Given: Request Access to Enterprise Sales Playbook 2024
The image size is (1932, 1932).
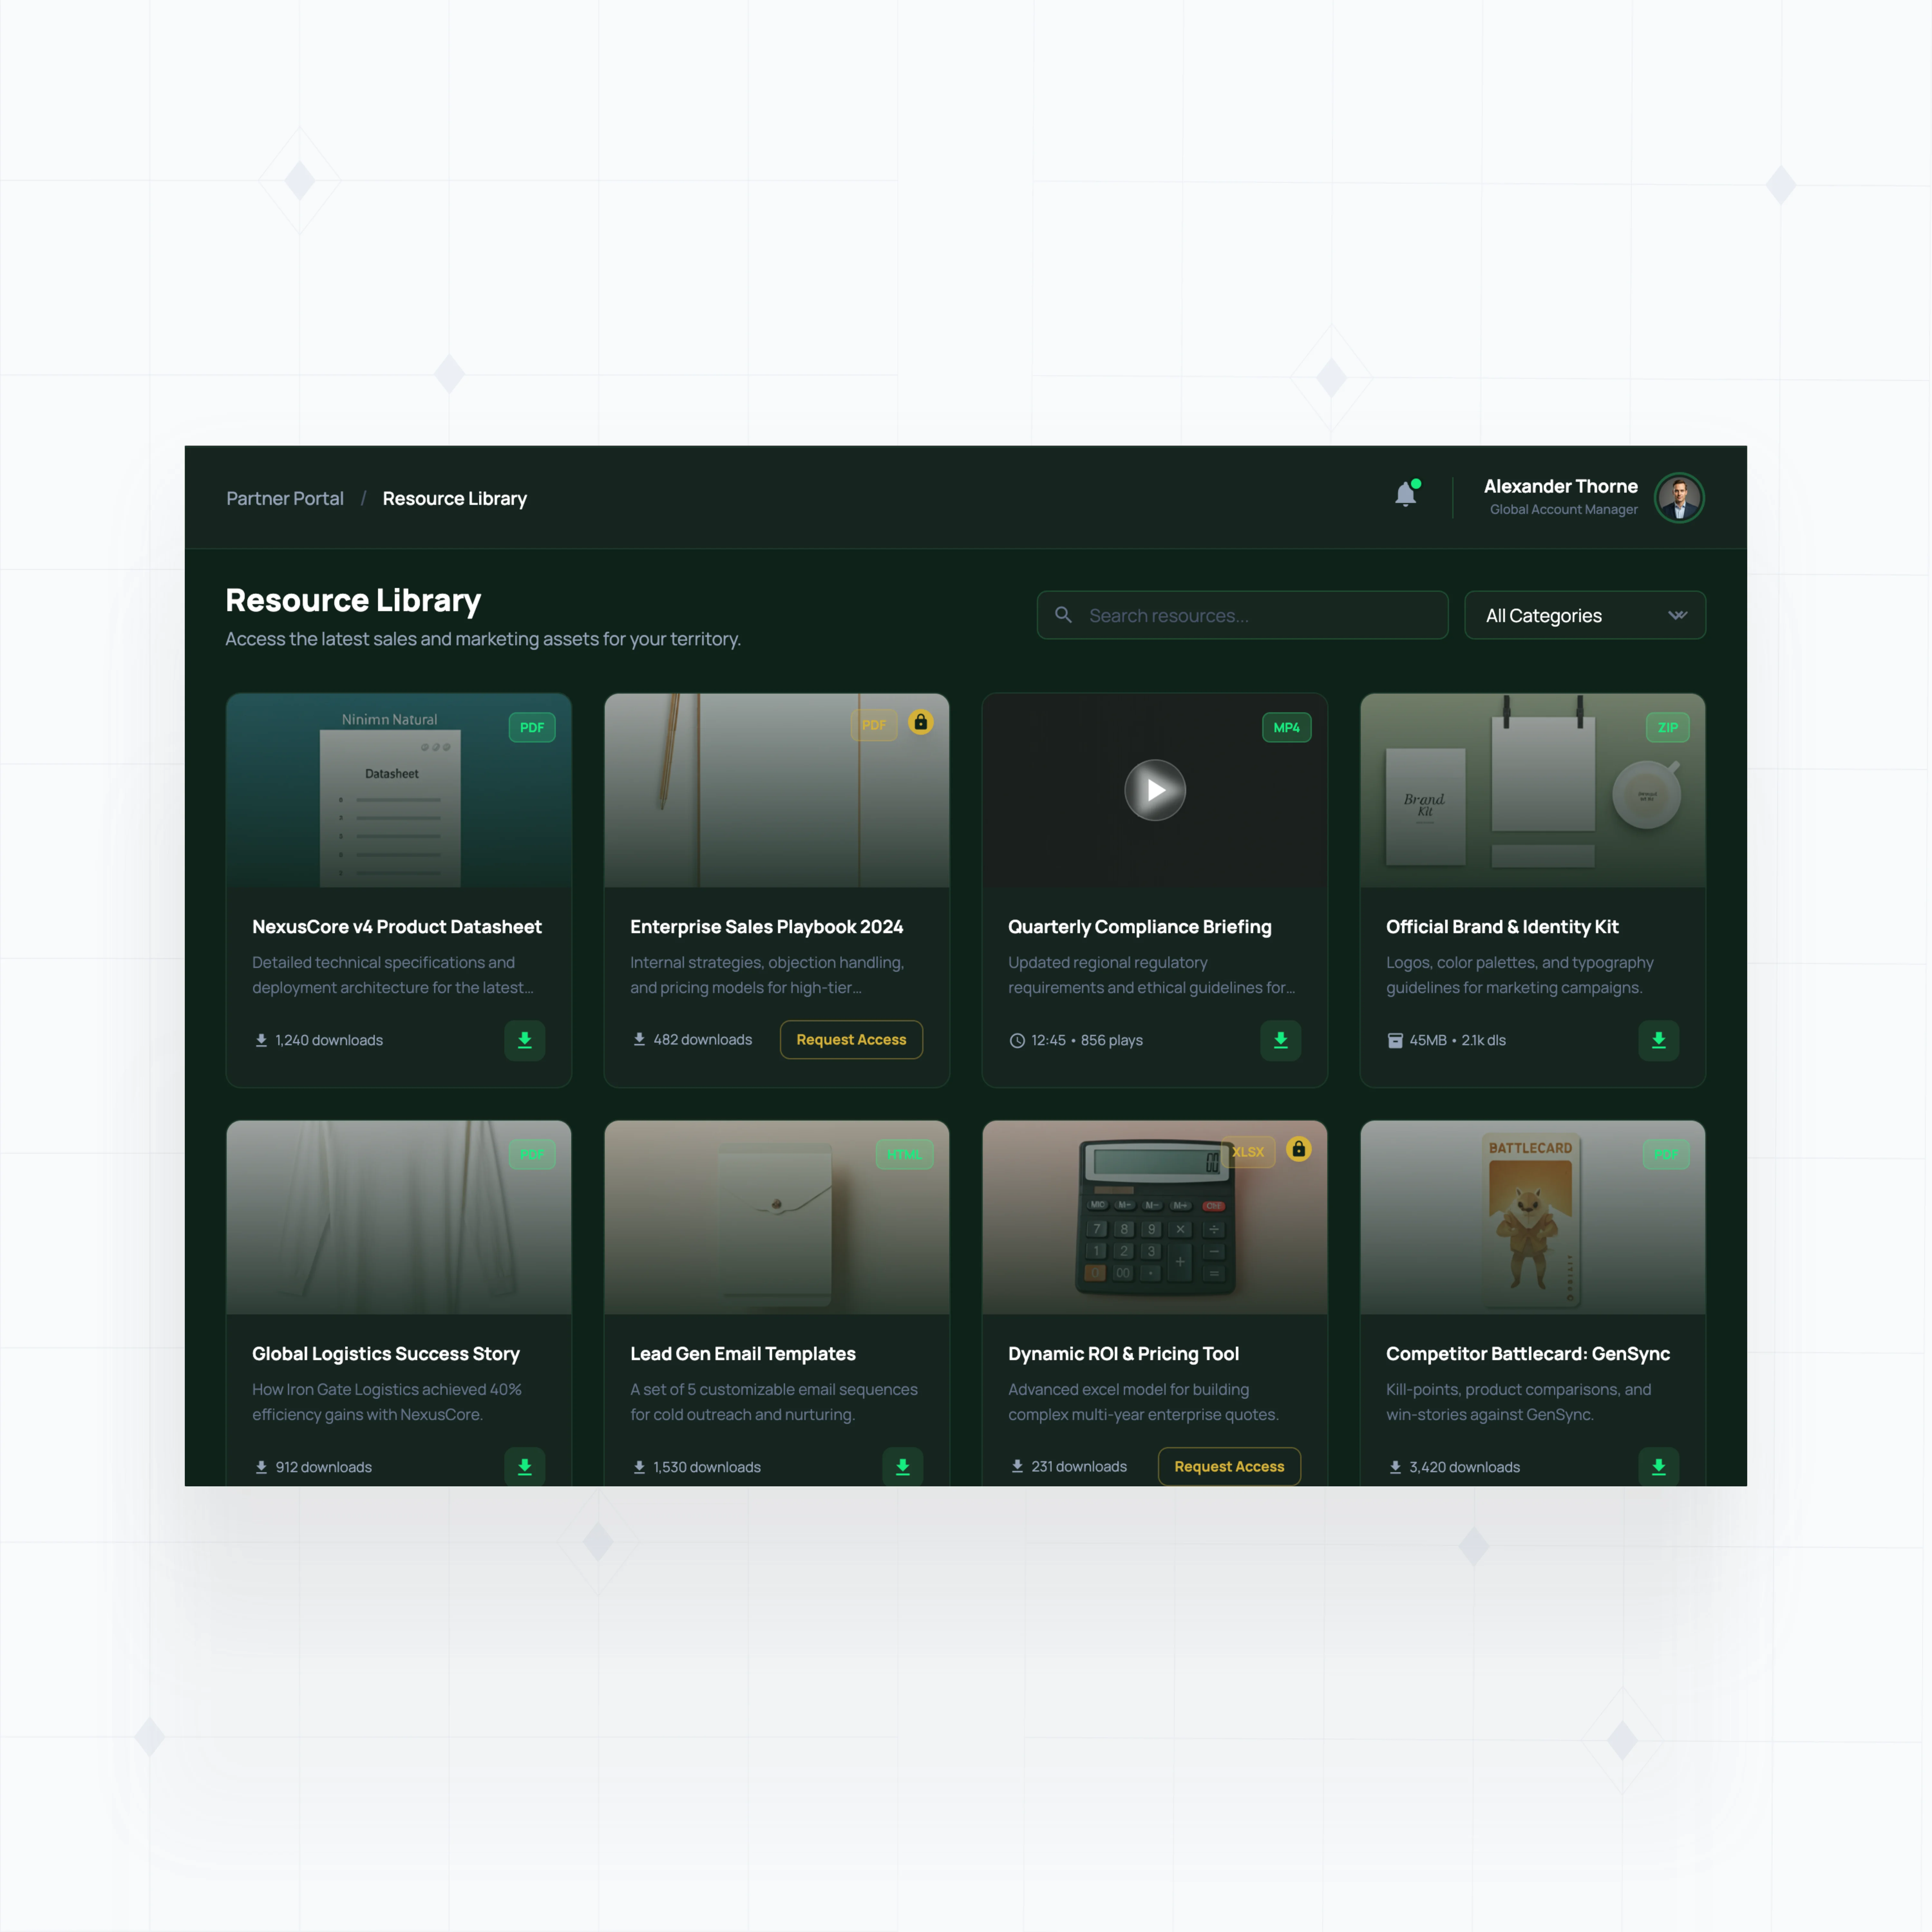Looking at the screenshot, I should pos(851,1039).
